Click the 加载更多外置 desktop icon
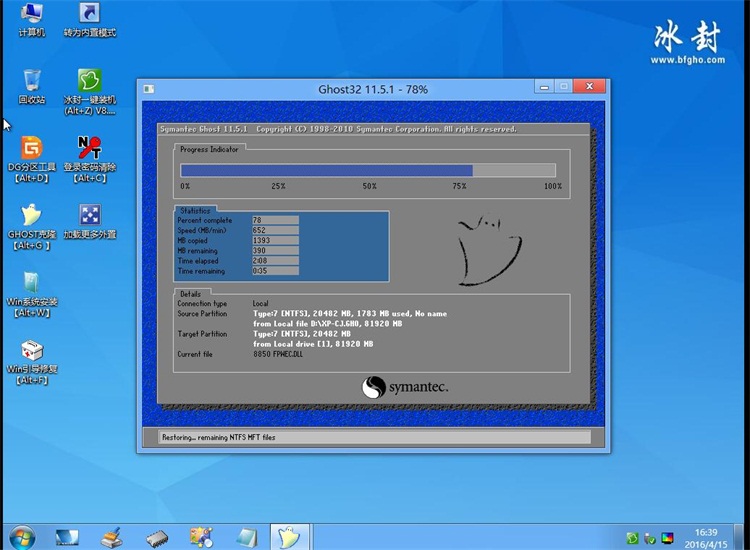 89,221
